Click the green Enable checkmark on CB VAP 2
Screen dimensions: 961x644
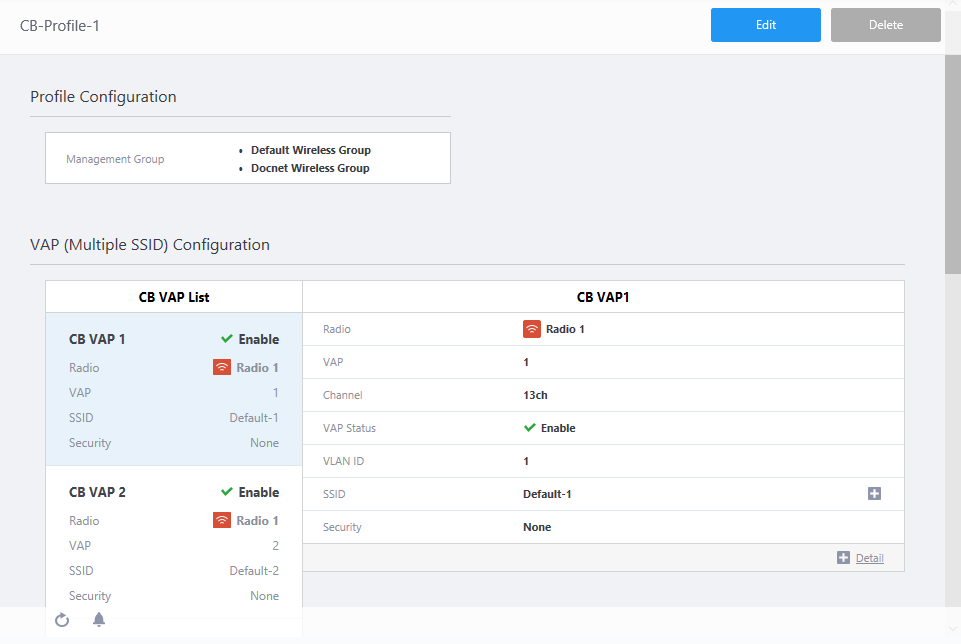227,492
